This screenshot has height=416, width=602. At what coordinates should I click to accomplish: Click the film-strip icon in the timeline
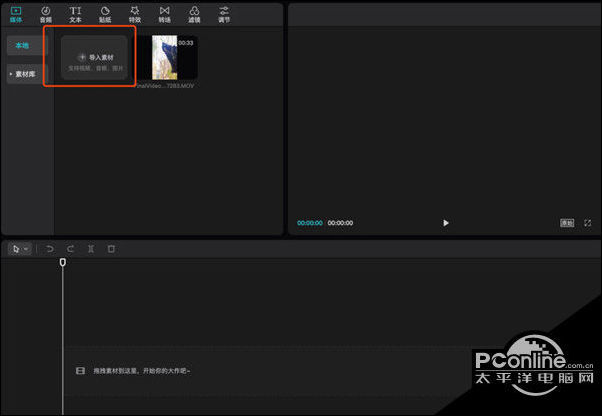click(x=80, y=371)
